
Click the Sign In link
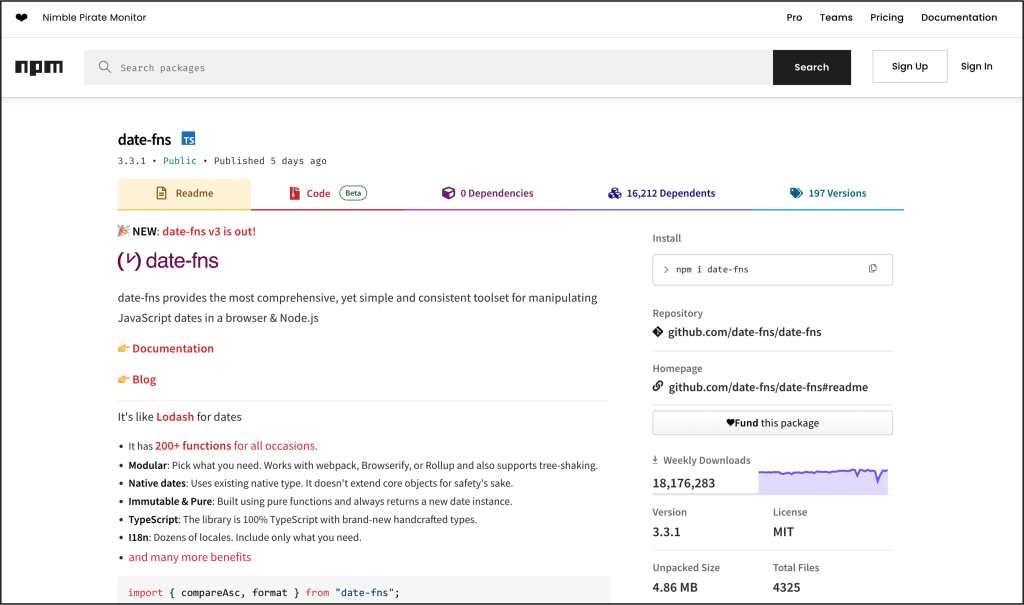pyautogui.click(x=976, y=67)
